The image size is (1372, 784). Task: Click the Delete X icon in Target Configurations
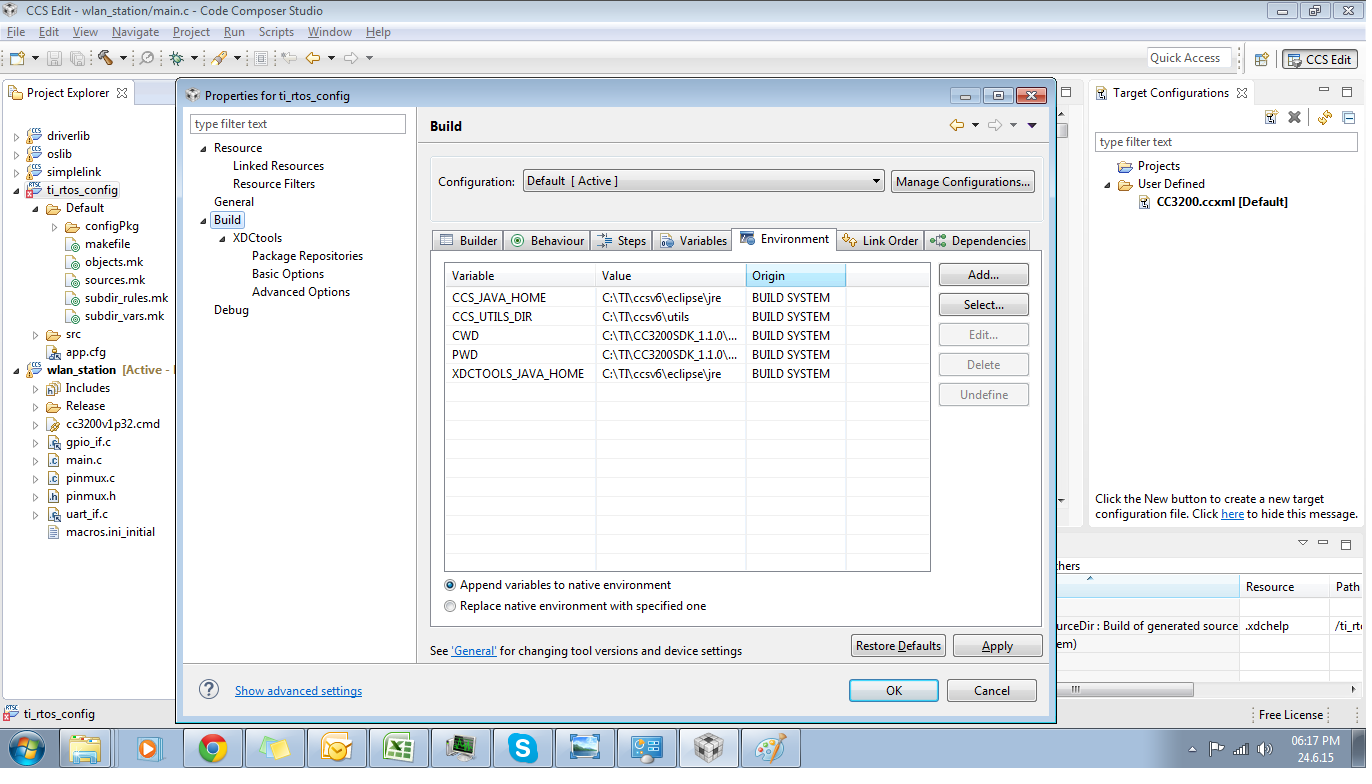[1294, 117]
